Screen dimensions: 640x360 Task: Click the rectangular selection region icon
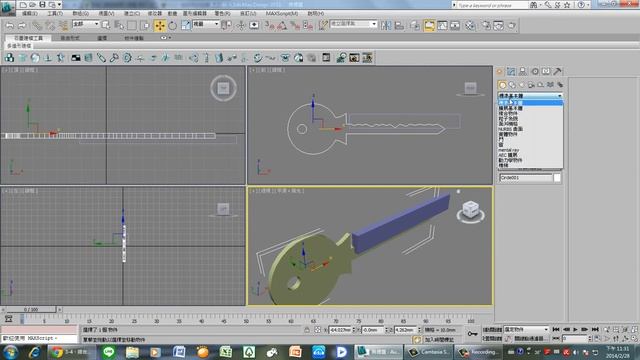(x=132, y=26)
